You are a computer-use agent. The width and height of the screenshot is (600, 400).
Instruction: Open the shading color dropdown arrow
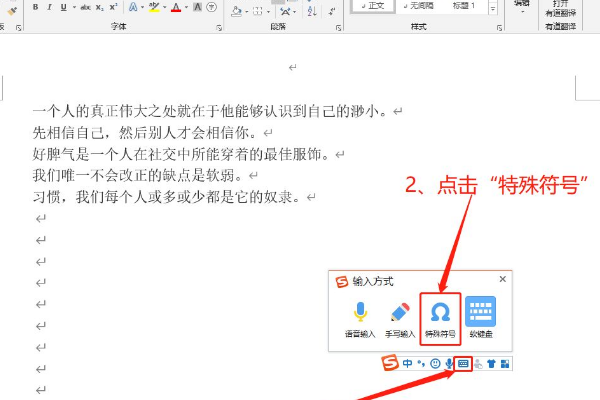(x=246, y=12)
